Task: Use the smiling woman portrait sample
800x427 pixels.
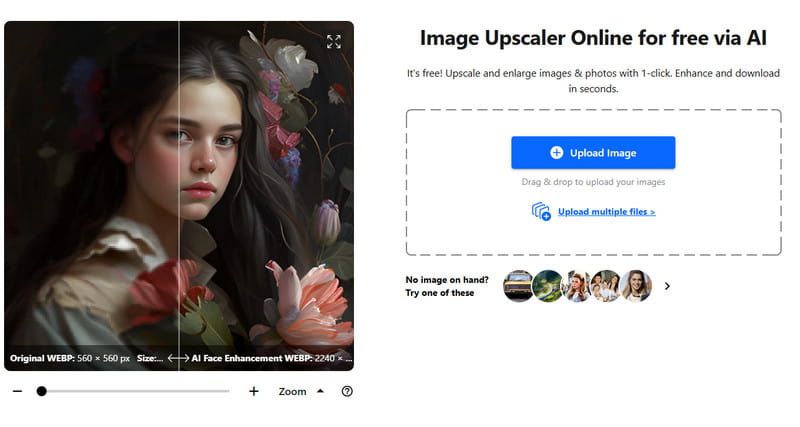Action: point(636,286)
